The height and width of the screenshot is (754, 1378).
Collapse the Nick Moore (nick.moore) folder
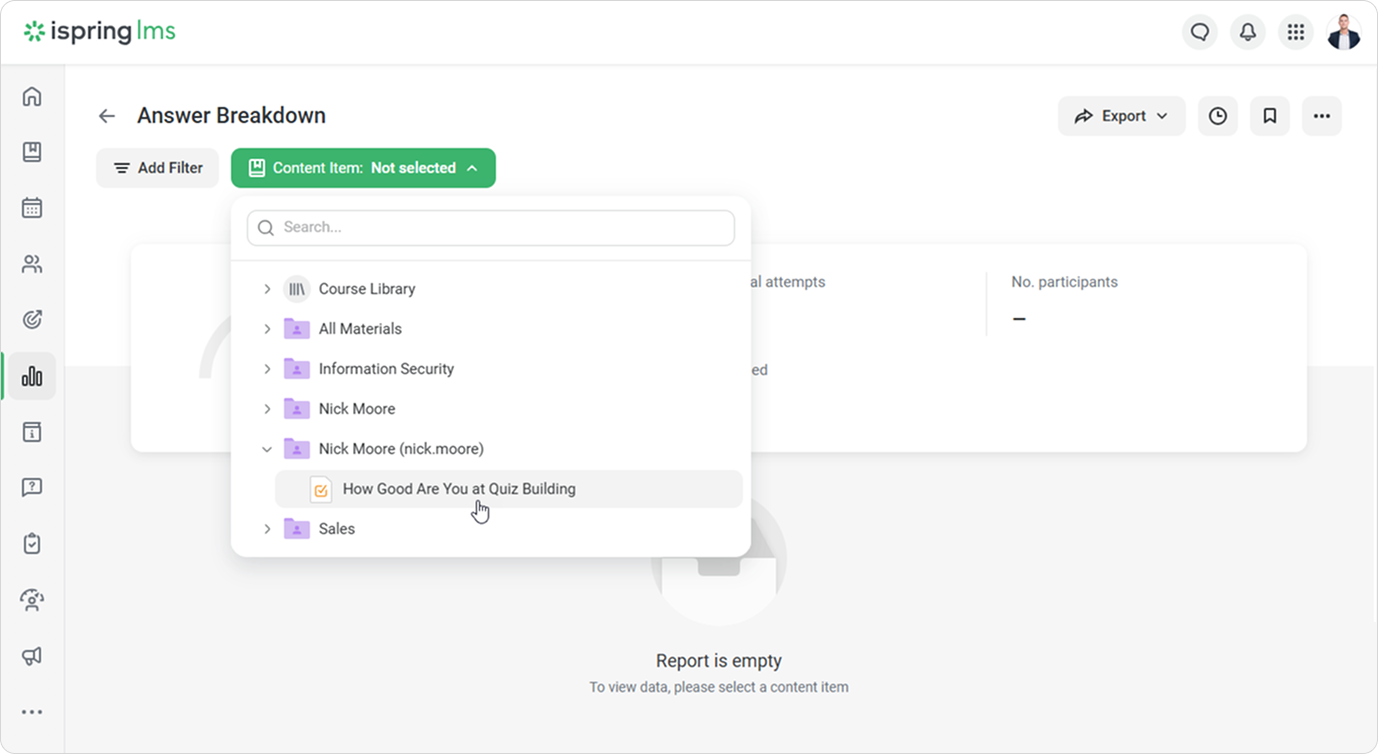pos(267,449)
